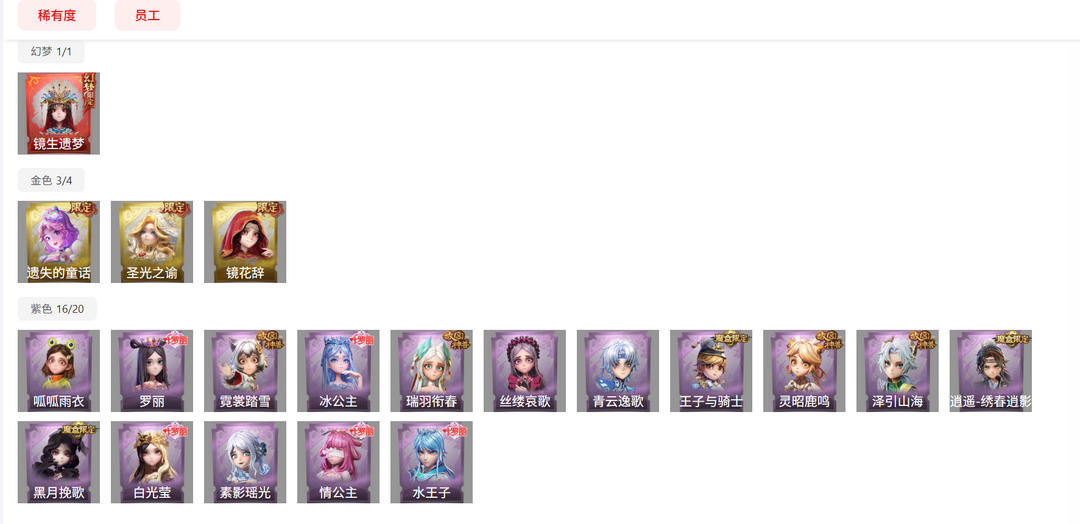Select the 瑞羽衔春 character card
Image resolution: width=1080 pixels, height=524 pixels.
click(x=431, y=370)
